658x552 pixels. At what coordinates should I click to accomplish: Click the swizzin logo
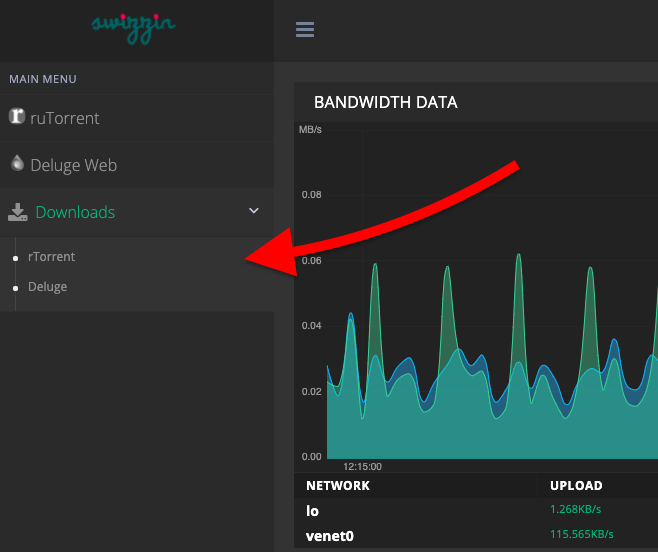click(x=133, y=28)
